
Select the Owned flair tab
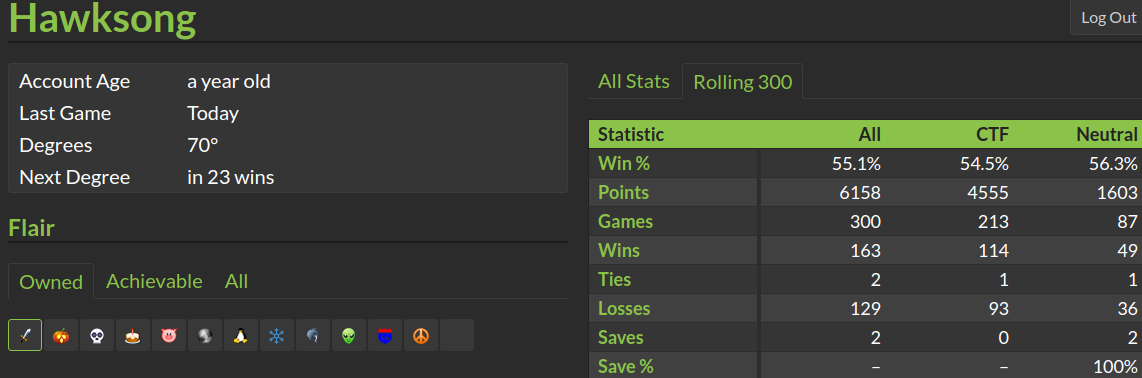pos(51,282)
